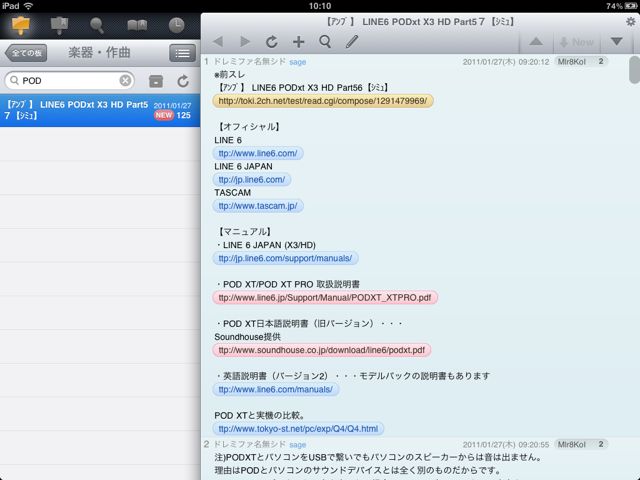Screen dimensions: 640x480
Task: Open the archive box icon
Action: (x=156, y=81)
